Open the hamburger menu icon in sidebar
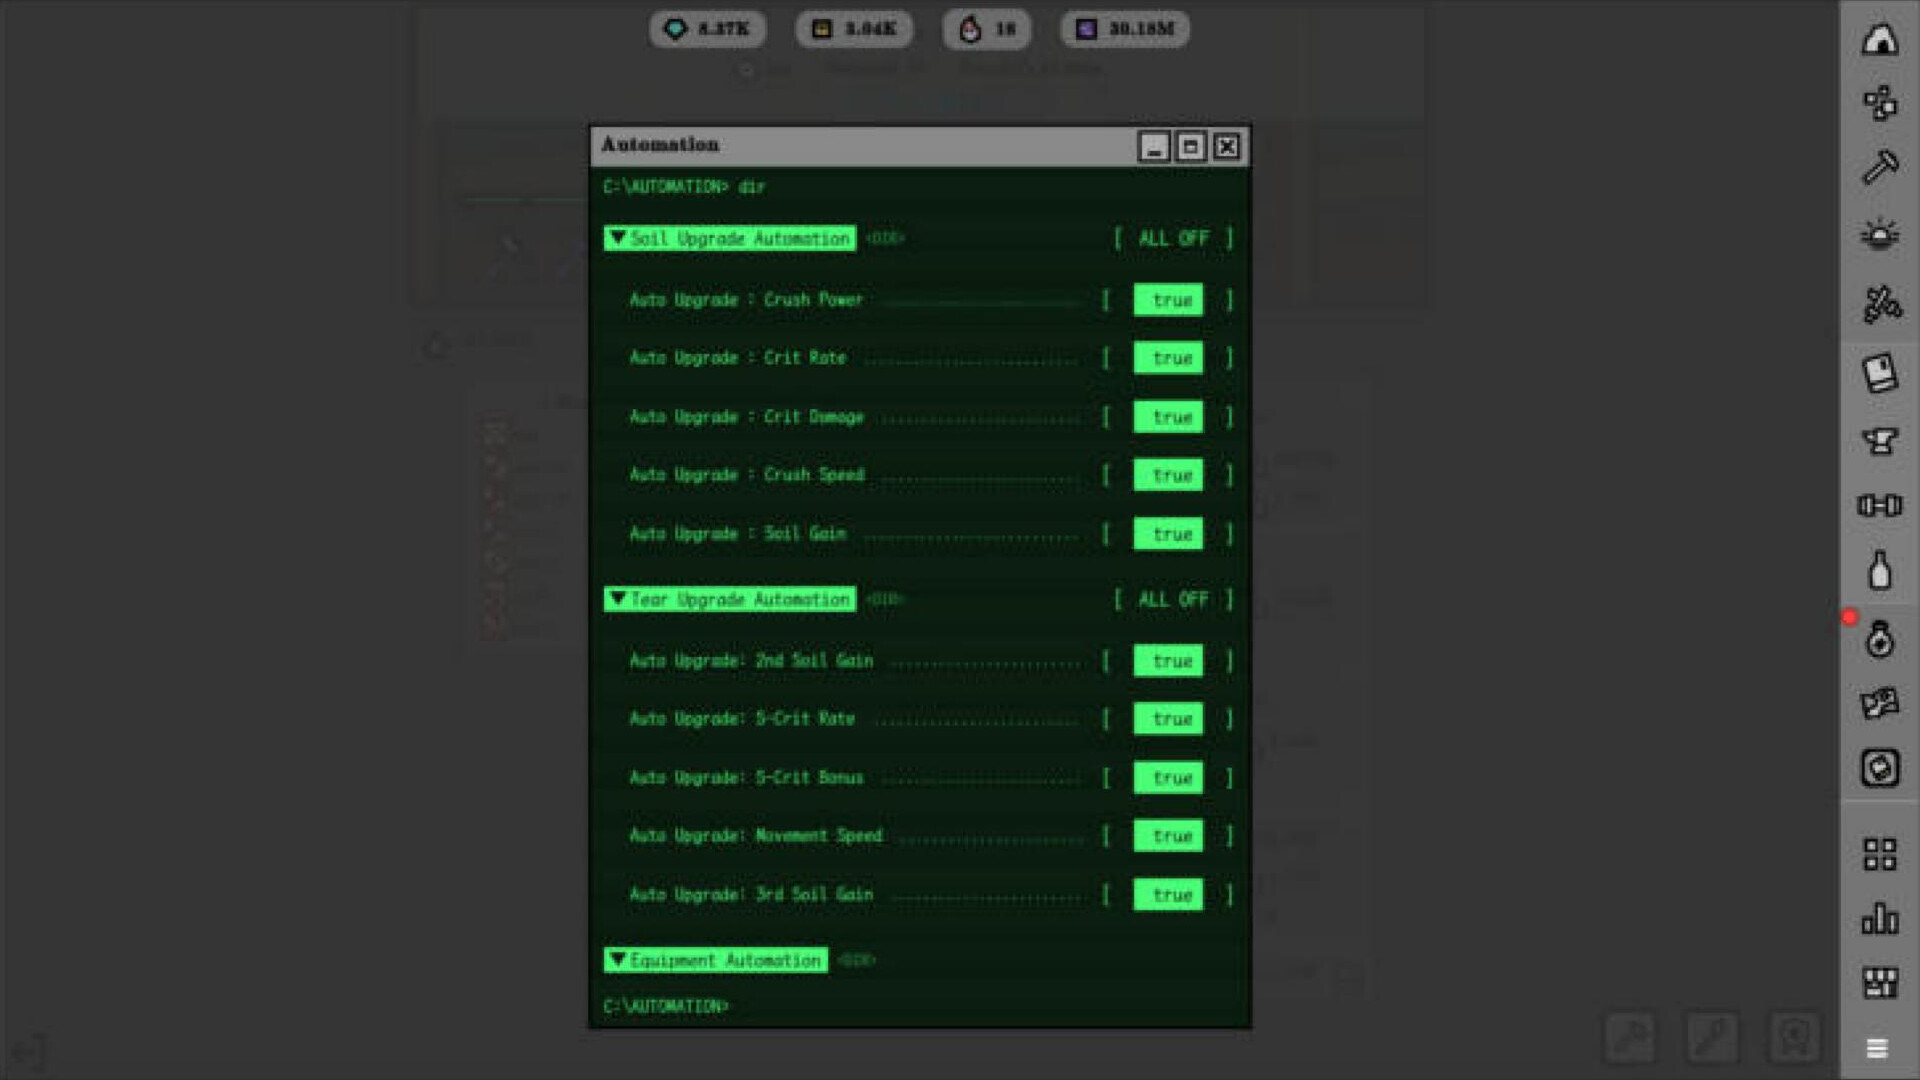Screen dimensions: 1920x1080 (x=1877, y=1048)
